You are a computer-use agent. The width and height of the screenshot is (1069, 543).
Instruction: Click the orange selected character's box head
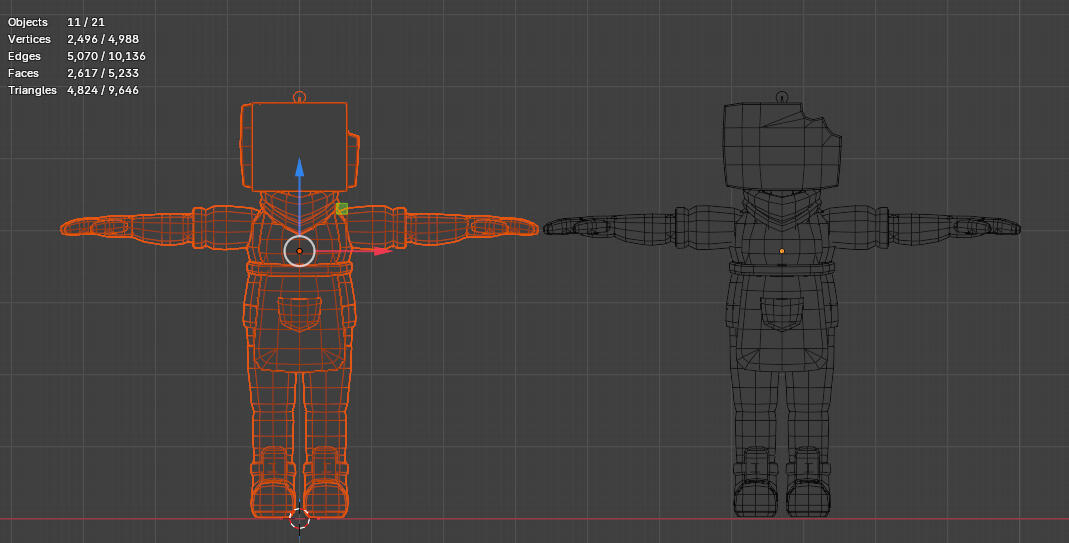pyautogui.click(x=299, y=147)
